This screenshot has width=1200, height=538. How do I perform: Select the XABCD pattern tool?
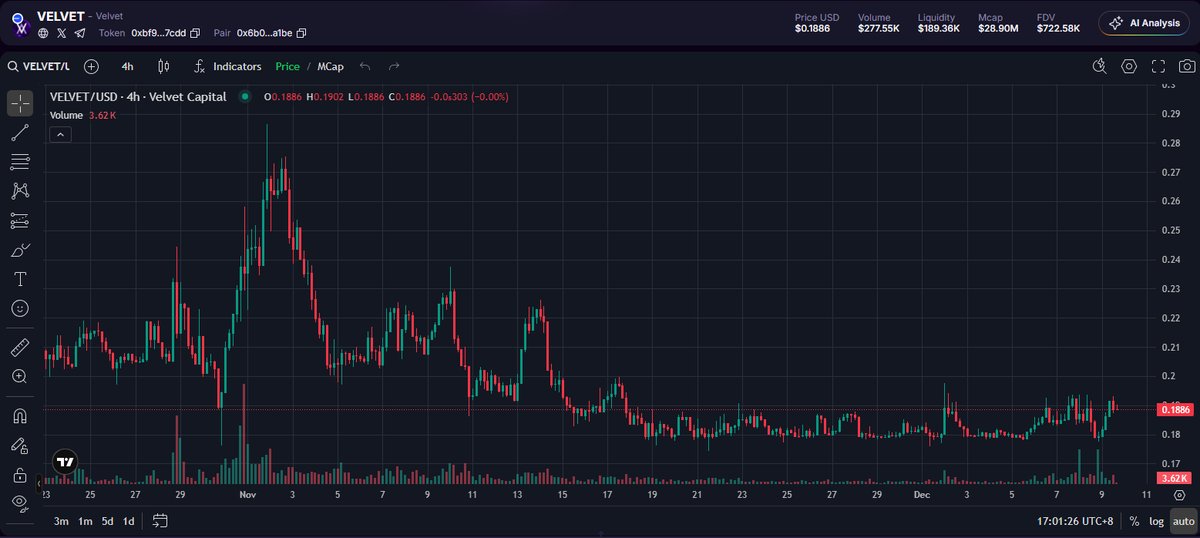coord(20,190)
